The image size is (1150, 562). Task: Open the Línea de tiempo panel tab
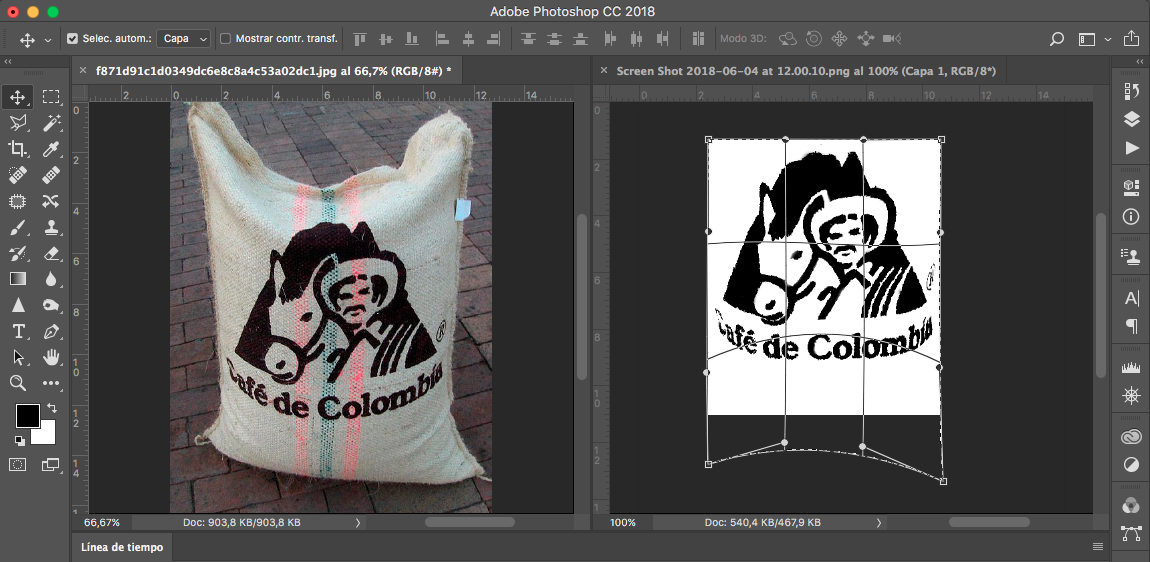coord(121,547)
